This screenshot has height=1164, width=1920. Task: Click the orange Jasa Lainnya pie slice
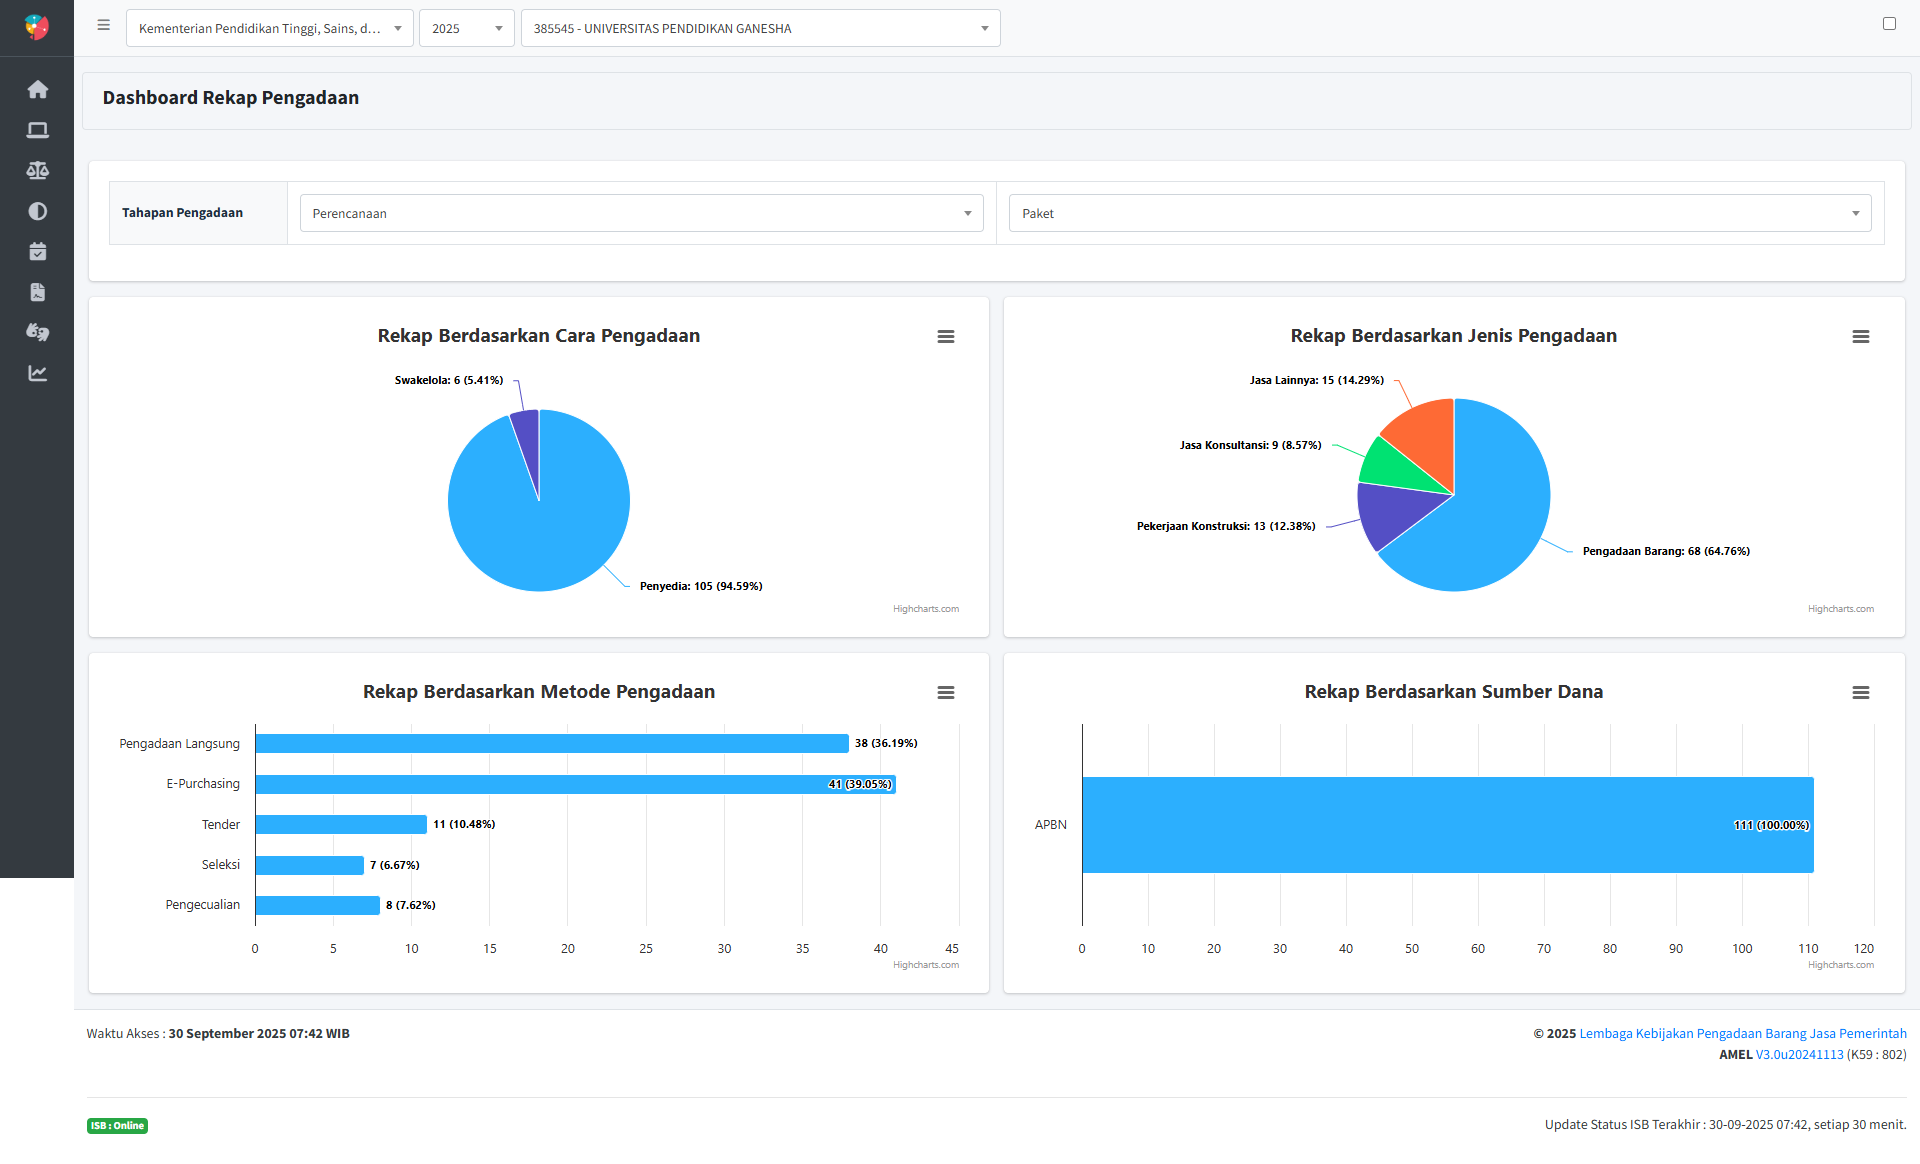[1426, 435]
